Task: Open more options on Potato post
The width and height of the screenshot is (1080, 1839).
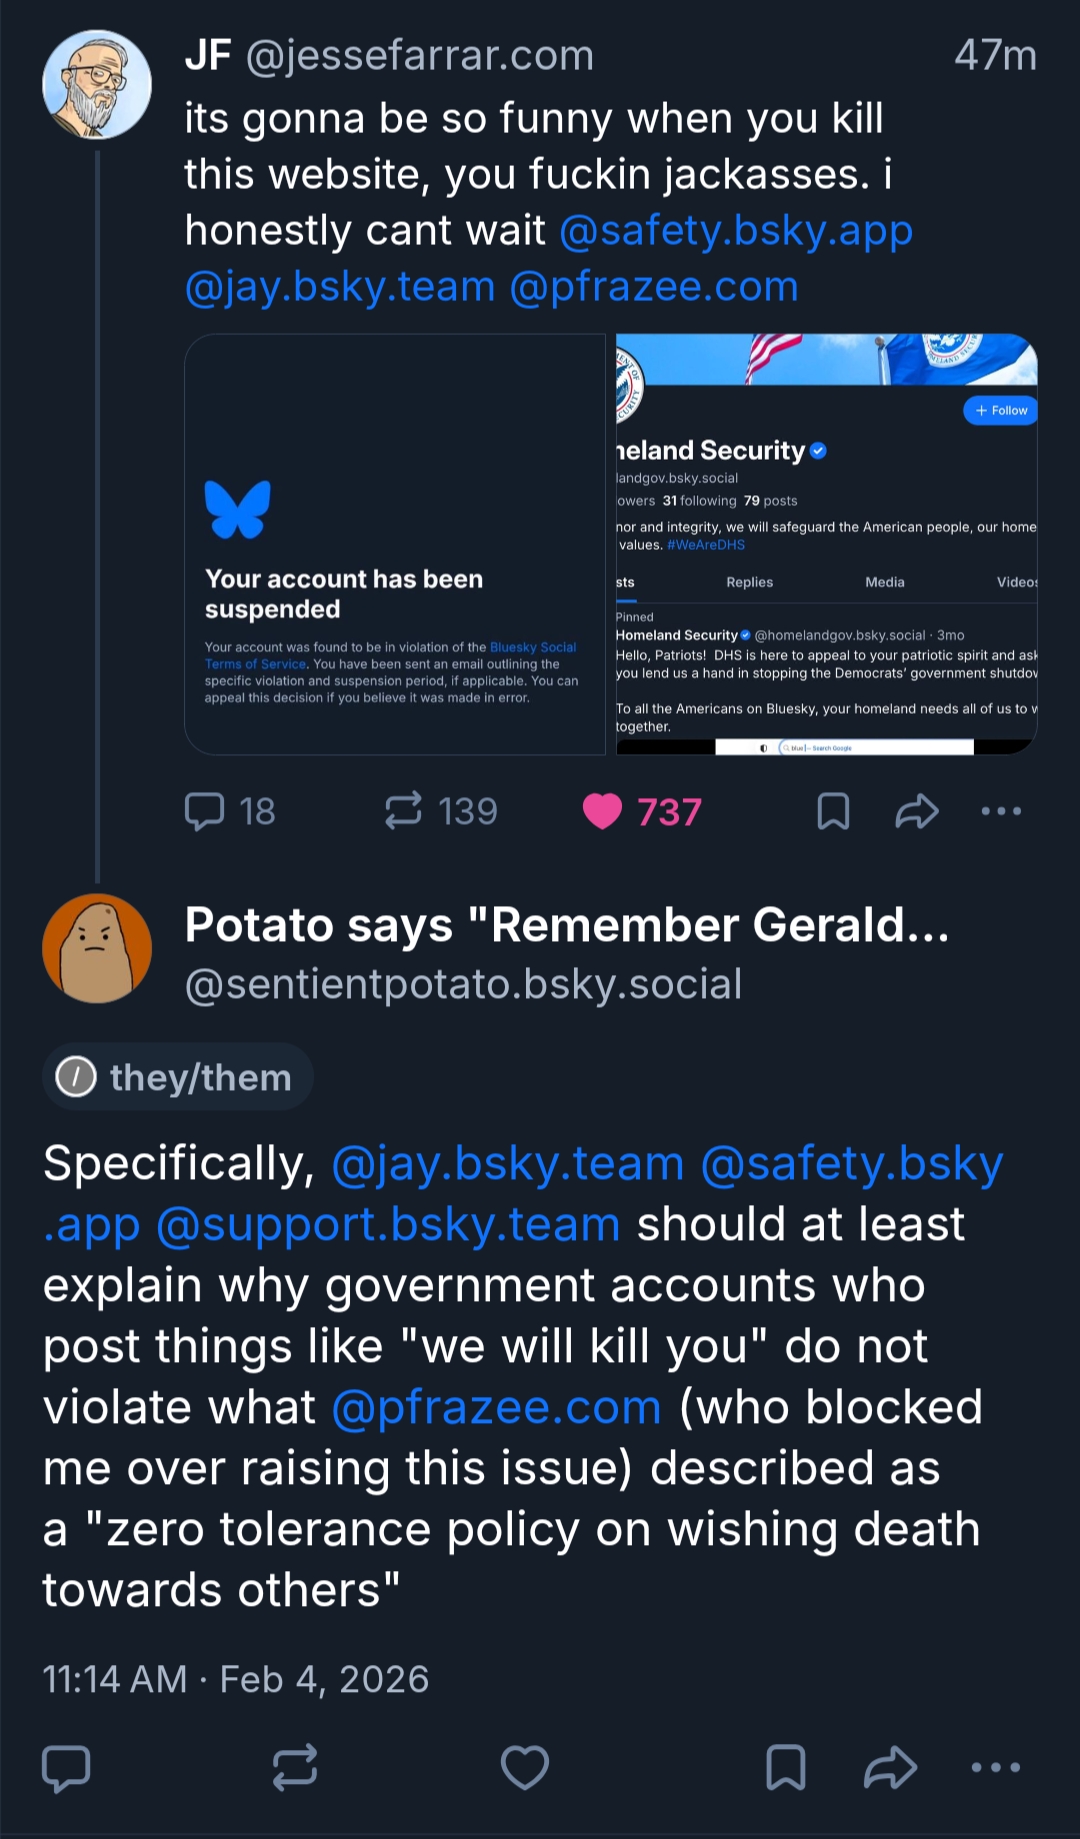Action: 996,1767
